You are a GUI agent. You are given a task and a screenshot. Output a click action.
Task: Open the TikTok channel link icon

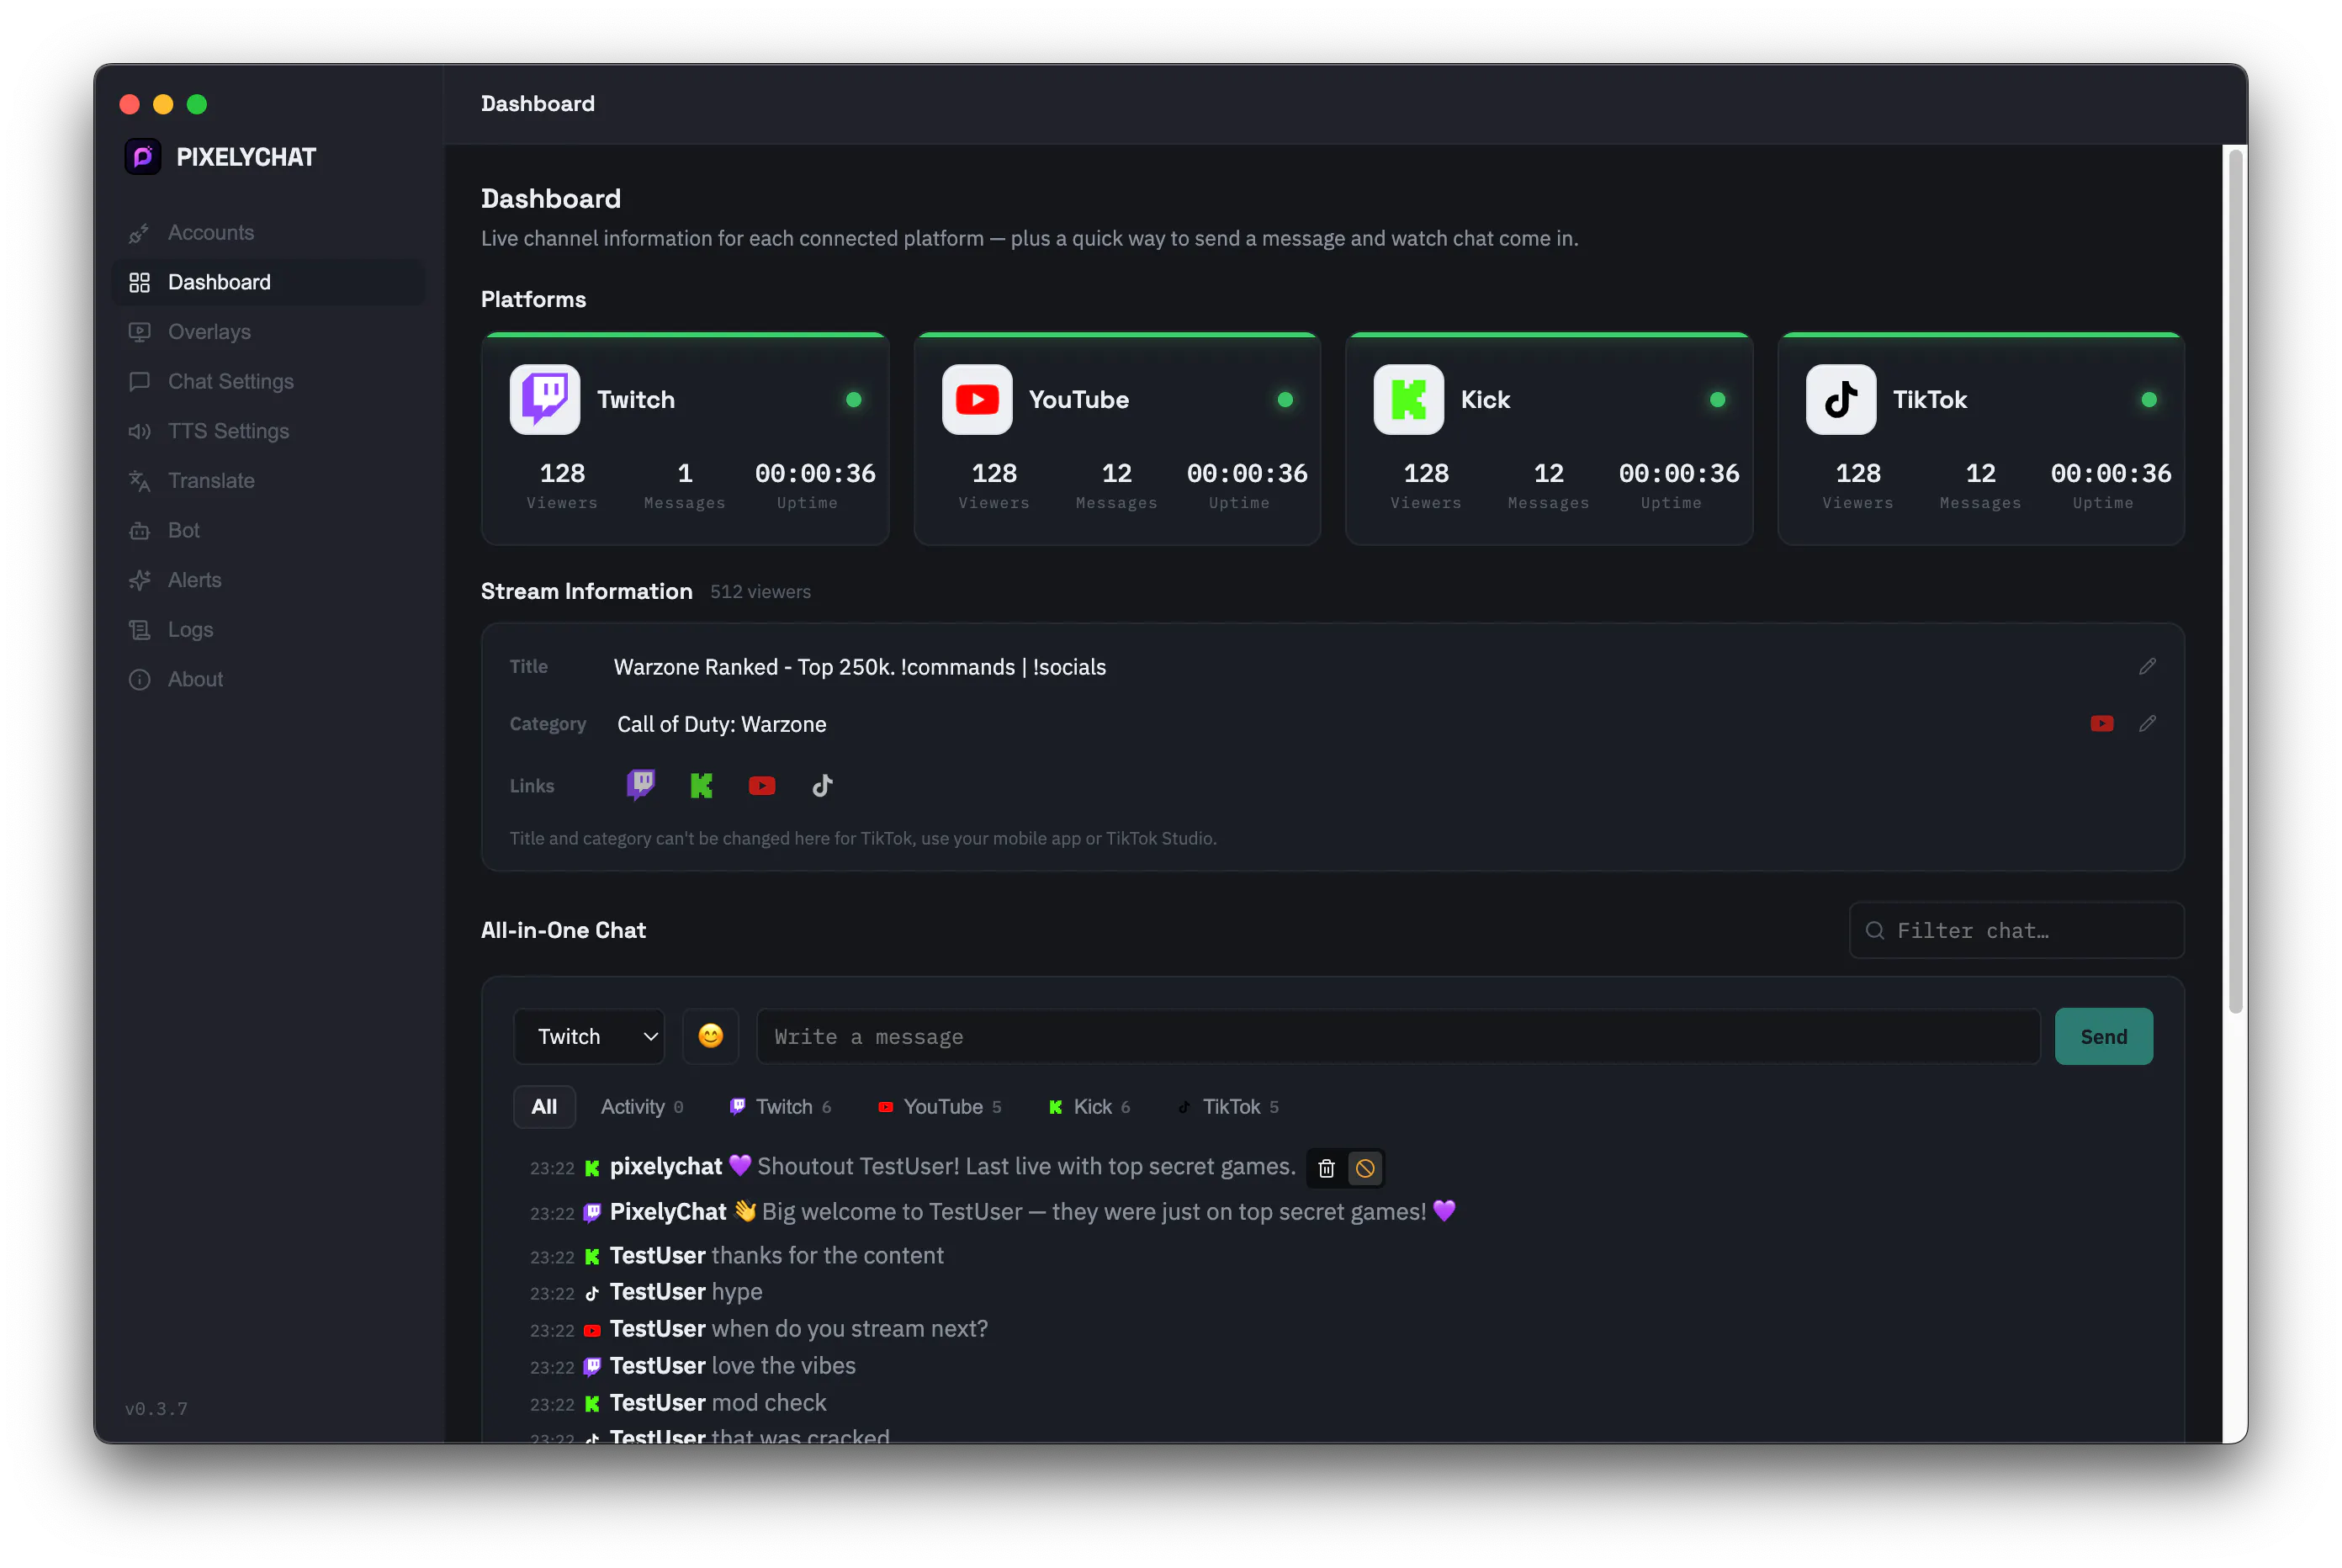point(823,786)
